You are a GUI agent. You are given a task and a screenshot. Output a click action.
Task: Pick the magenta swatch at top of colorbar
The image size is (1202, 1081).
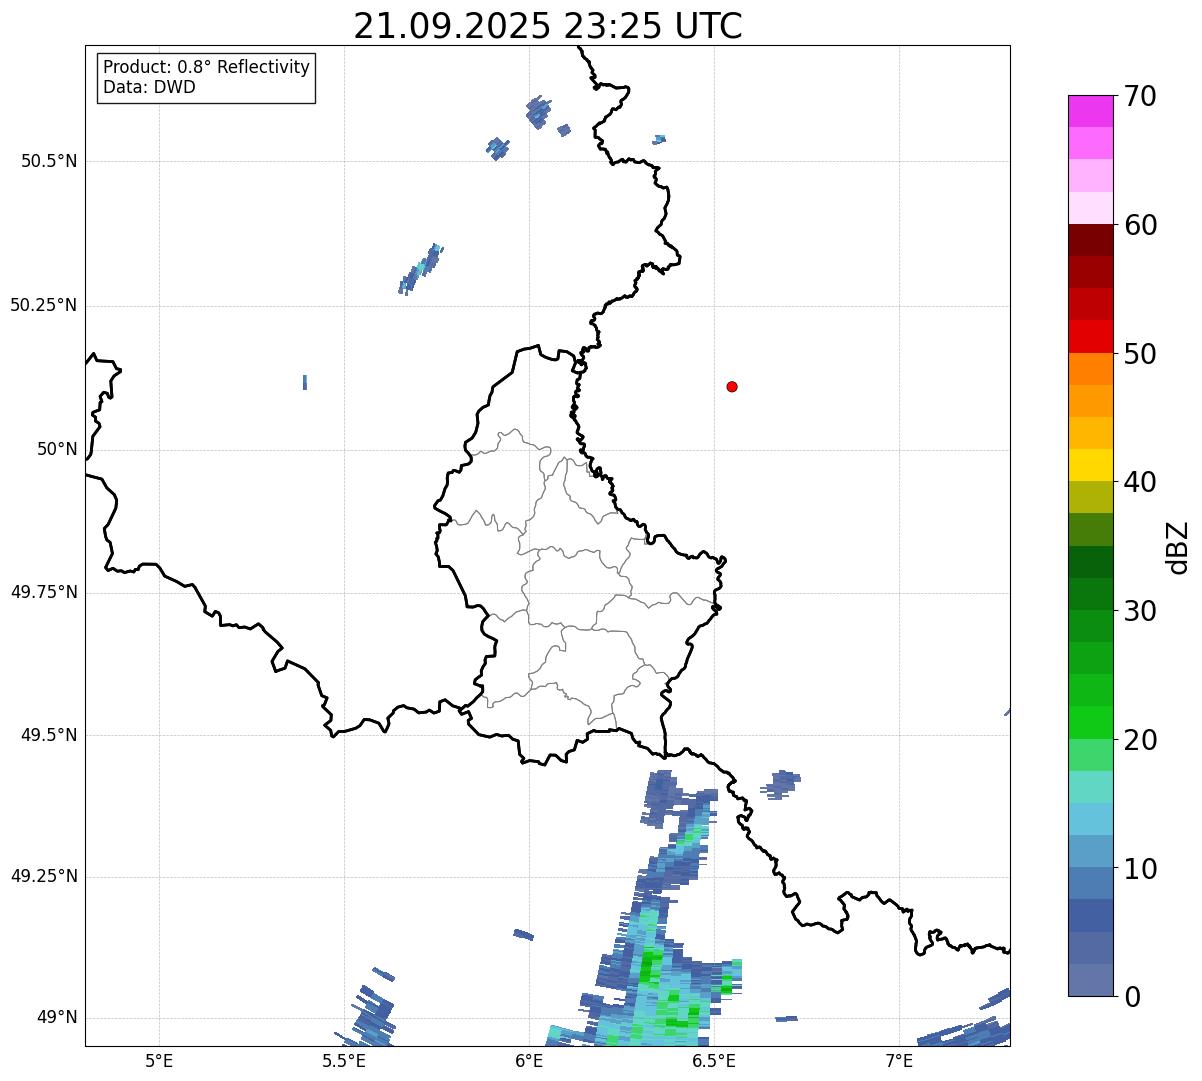click(1090, 111)
